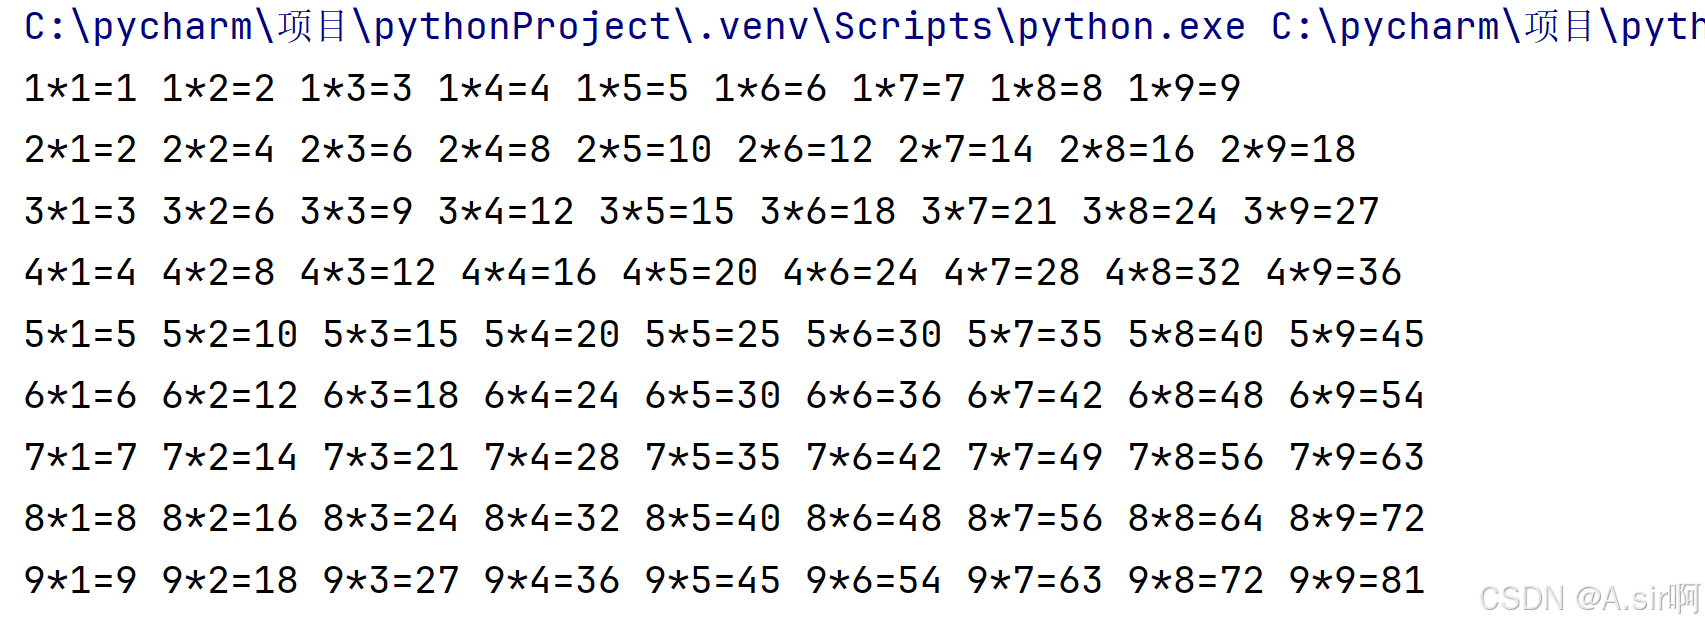Viewport: 1705px width, 628px height.
Task: Click the 4*4=16 entry
Action: (529, 273)
